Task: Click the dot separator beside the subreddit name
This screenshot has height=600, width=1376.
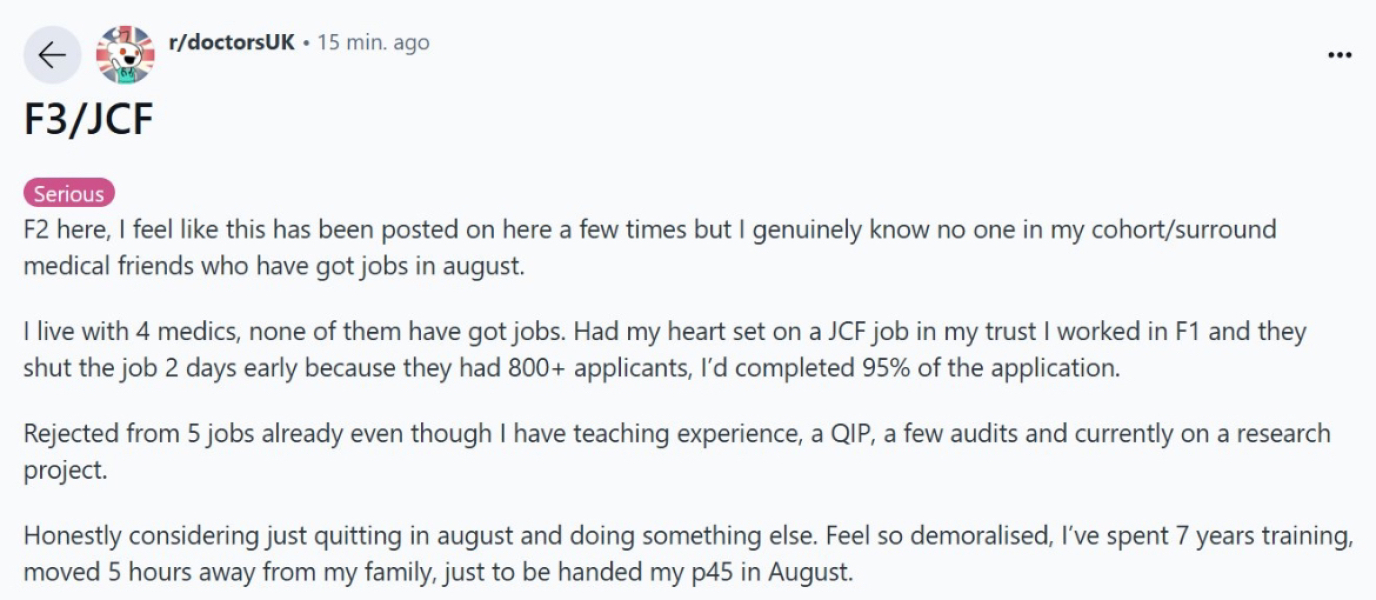Action: [x=306, y=42]
